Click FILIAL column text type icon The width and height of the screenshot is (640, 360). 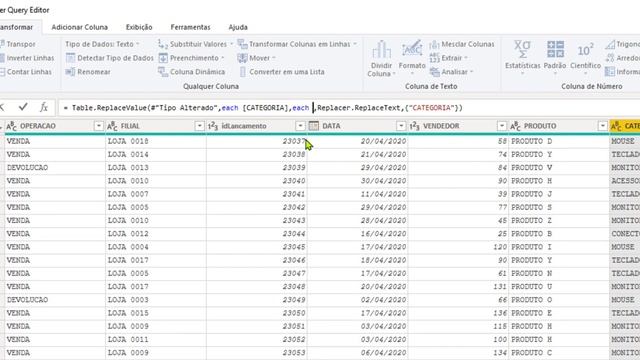pyautogui.click(x=112, y=126)
